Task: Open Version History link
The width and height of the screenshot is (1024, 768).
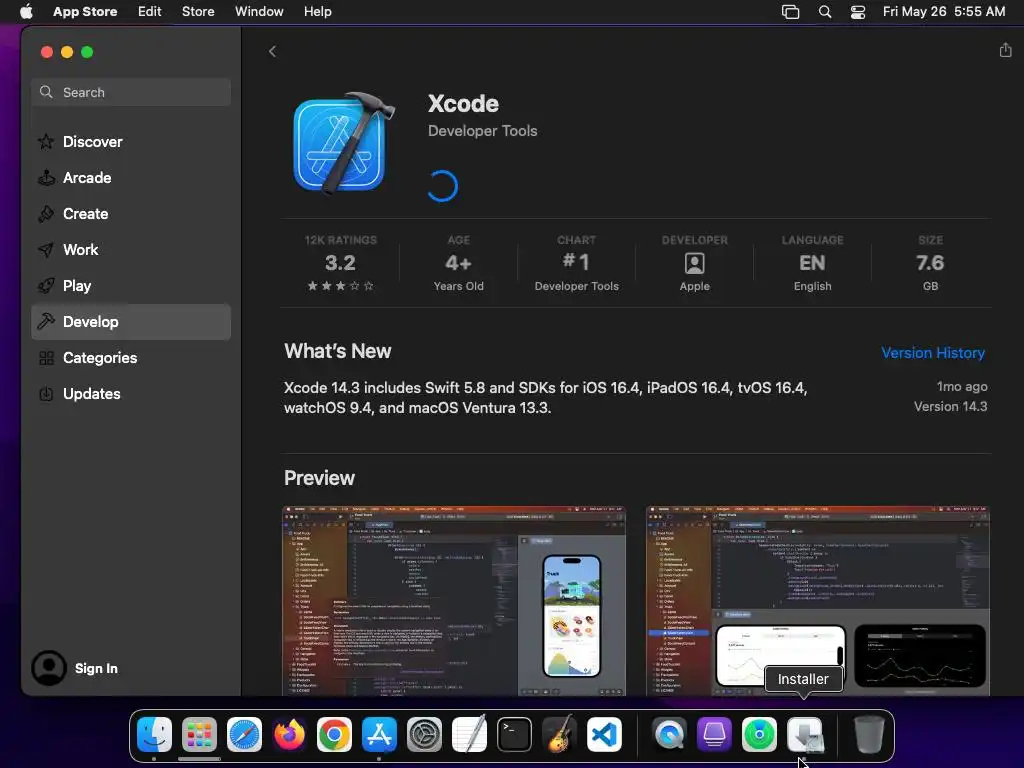Action: coord(933,353)
